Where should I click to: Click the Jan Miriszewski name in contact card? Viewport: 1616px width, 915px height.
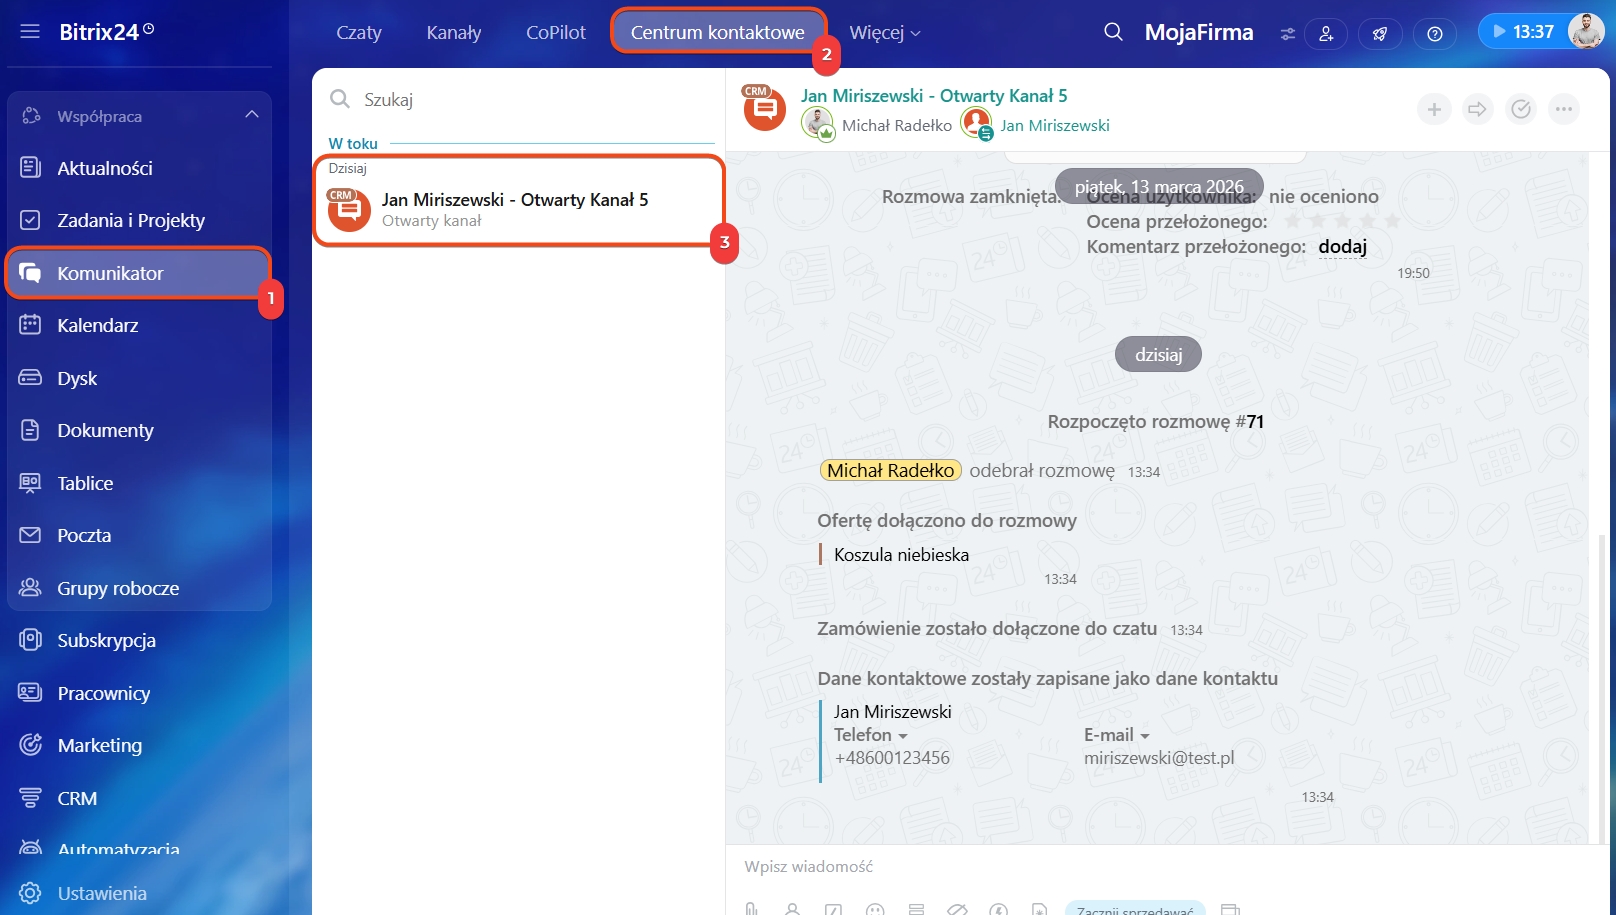coord(893,712)
